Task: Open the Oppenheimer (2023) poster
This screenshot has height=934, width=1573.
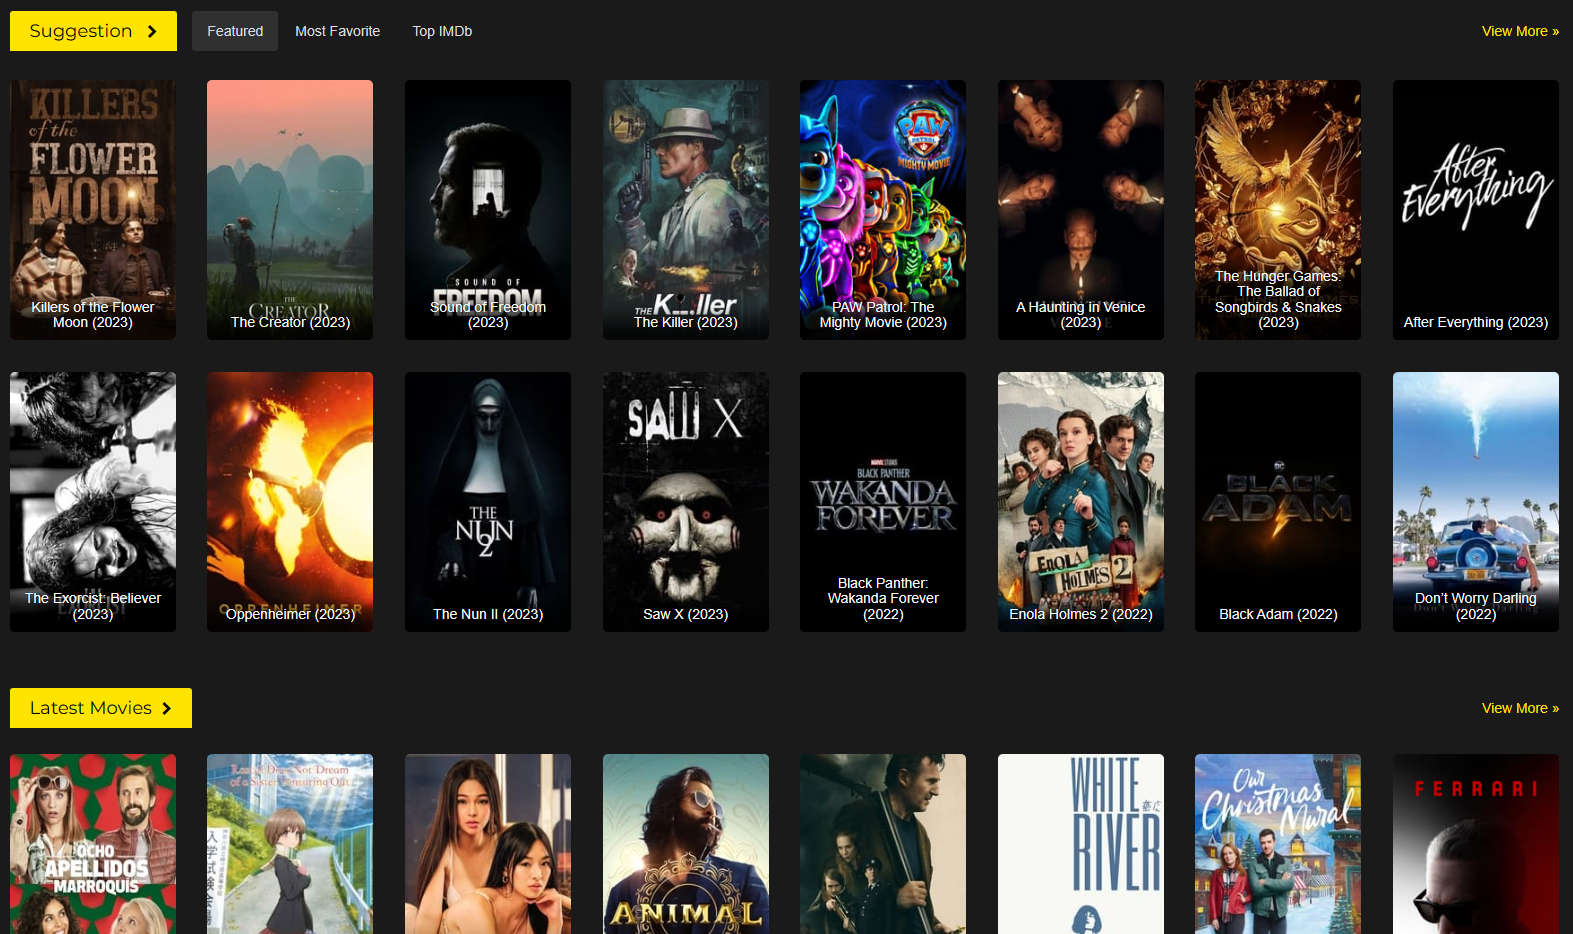Action: click(x=290, y=501)
